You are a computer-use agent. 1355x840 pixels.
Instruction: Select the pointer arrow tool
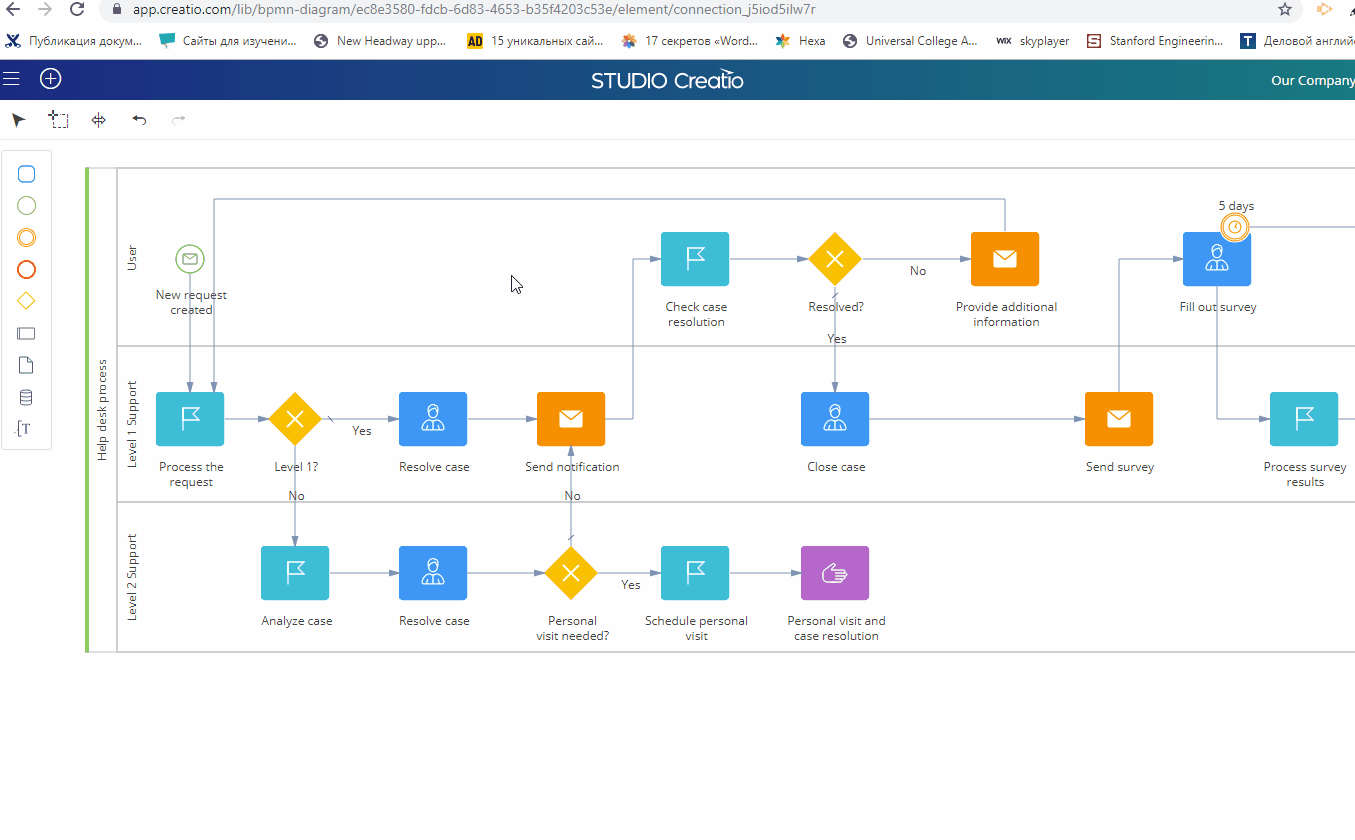point(18,120)
